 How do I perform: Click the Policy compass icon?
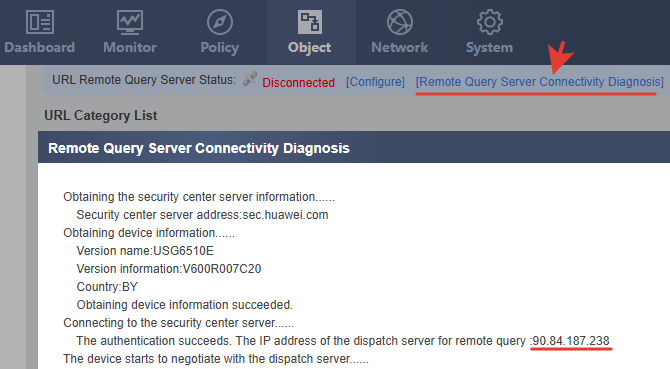pyautogui.click(x=220, y=22)
